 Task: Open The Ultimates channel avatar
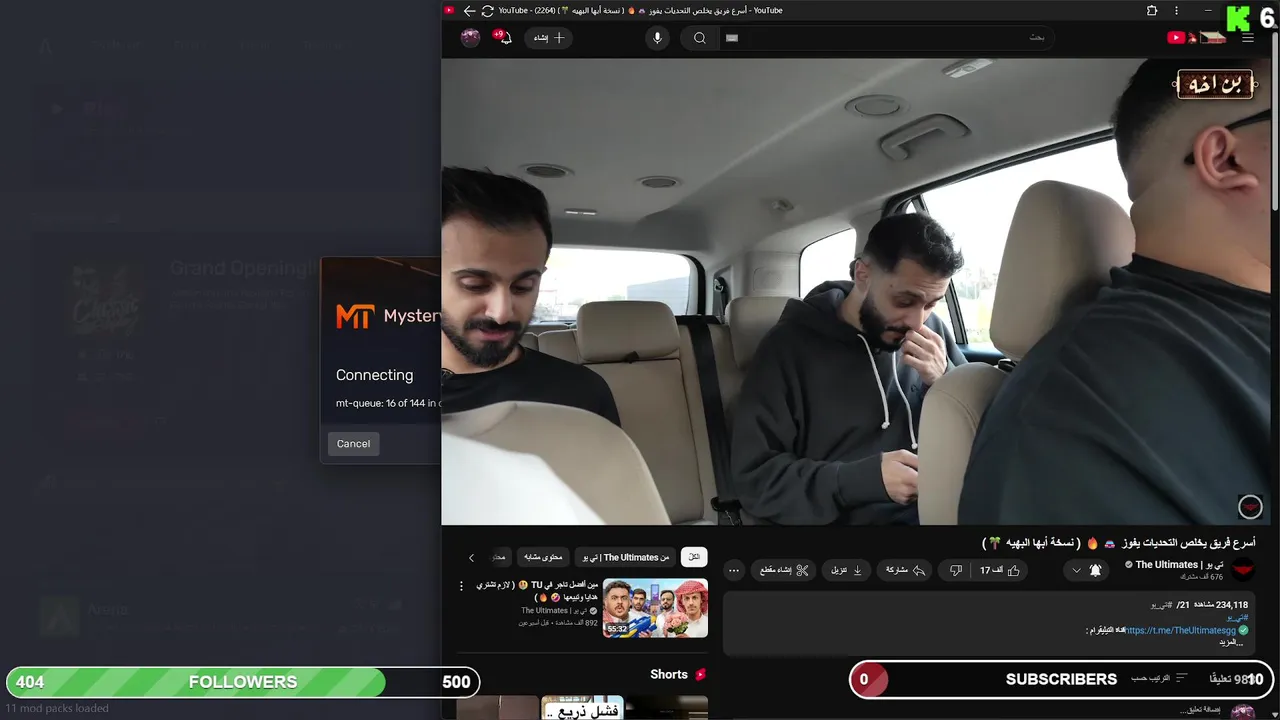click(1243, 570)
